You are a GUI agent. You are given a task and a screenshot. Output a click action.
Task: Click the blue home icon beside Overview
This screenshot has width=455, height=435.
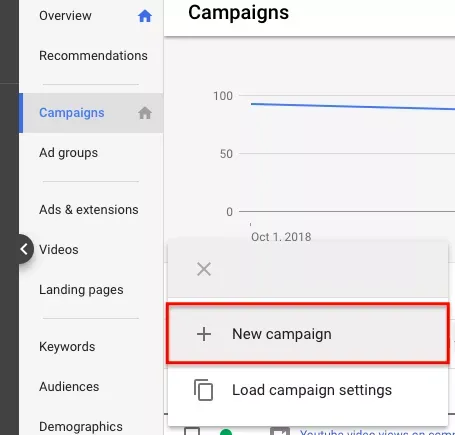click(145, 16)
